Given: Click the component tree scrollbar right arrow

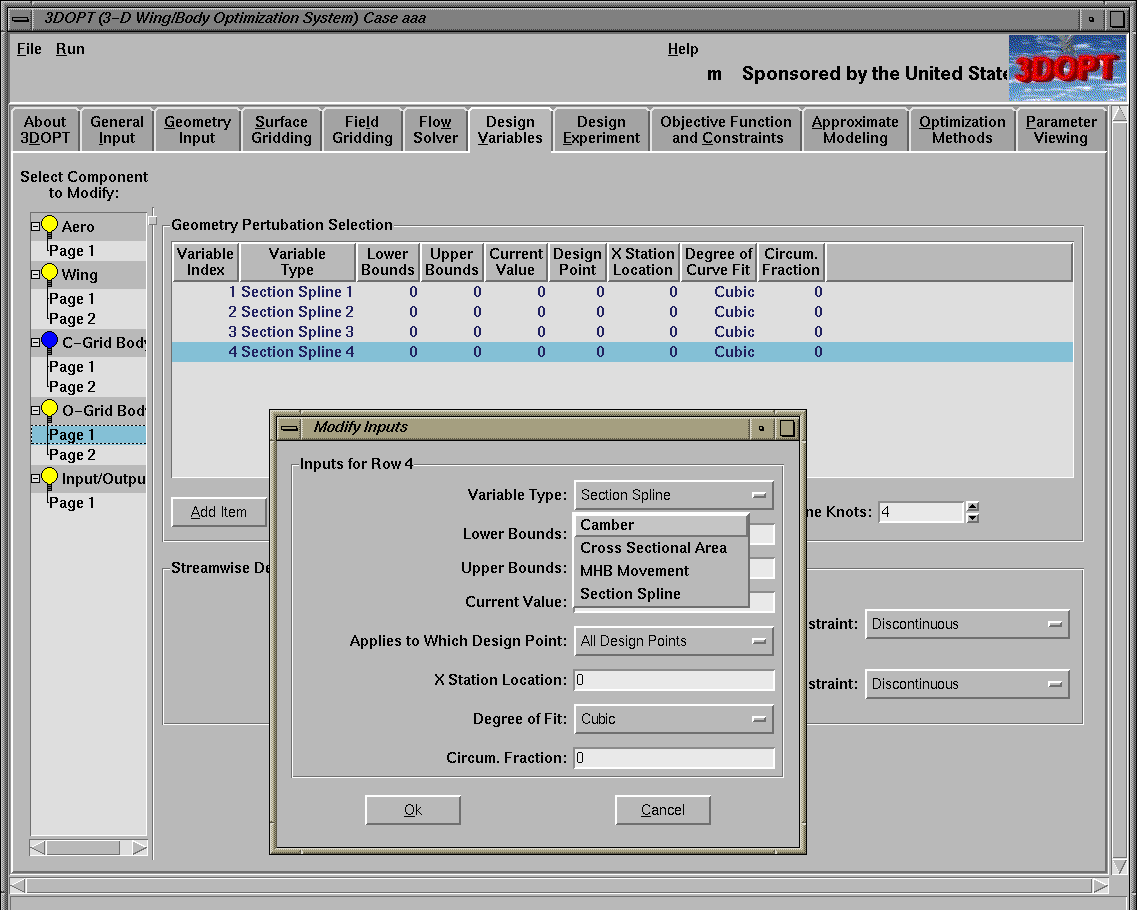Looking at the screenshot, I should [x=140, y=848].
